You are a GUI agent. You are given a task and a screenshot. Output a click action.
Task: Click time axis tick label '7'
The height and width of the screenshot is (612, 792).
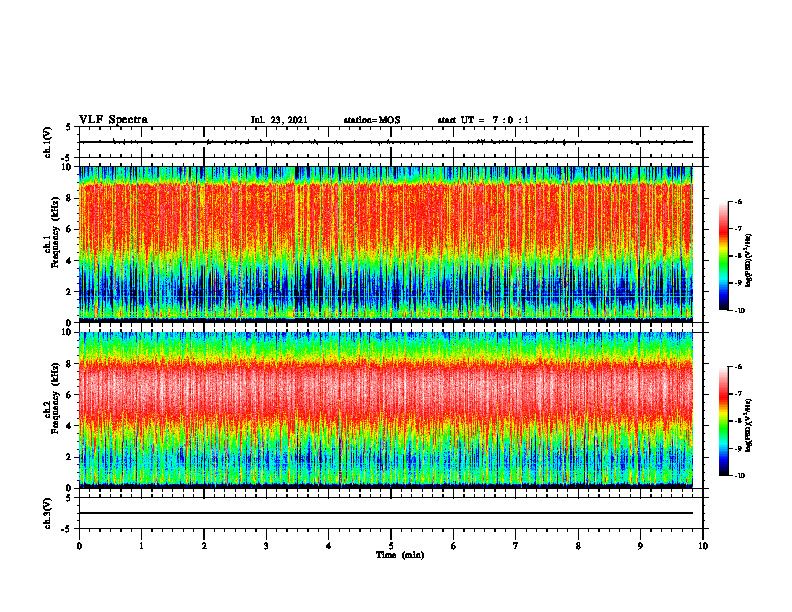point(516,546)
